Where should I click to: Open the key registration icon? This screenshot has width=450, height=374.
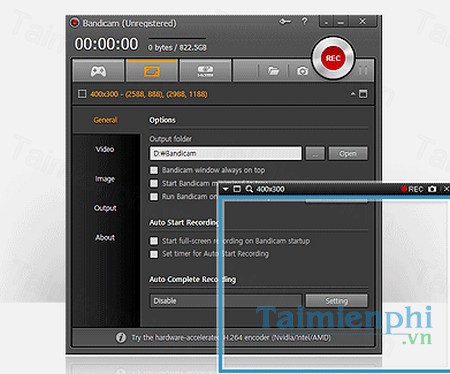point(285,22)
